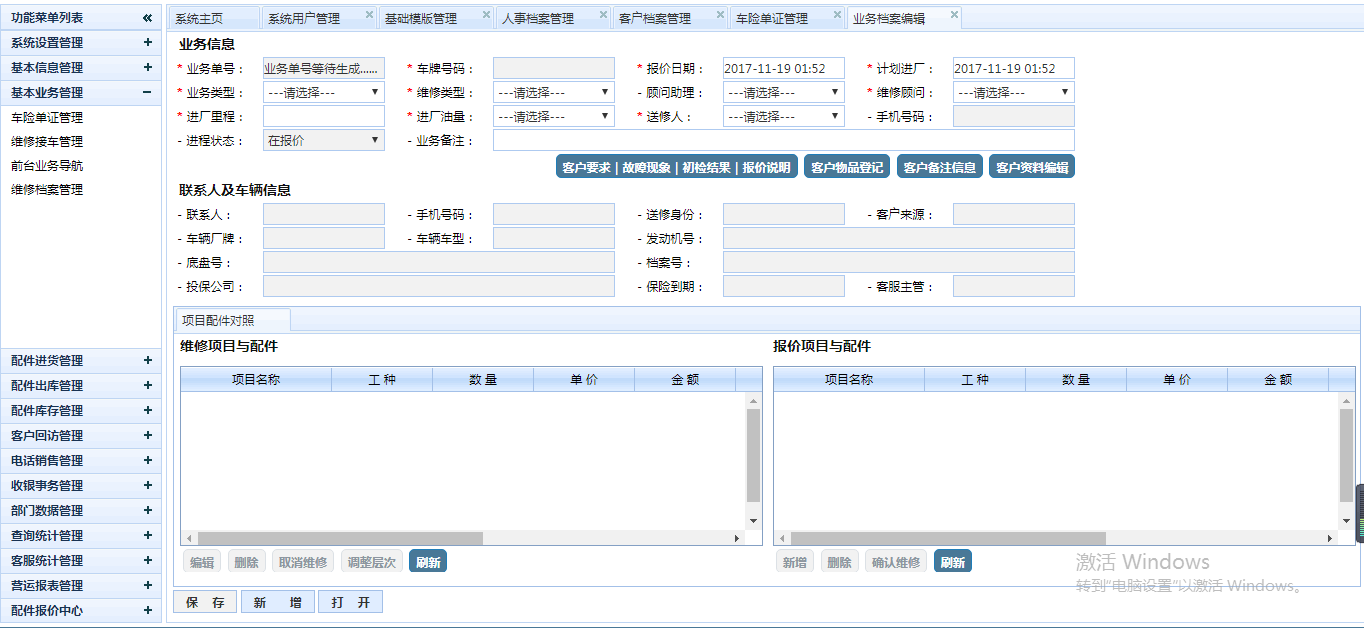Close the 系统用户管理 tab
This screenshot has height=629, width=1364.
(369, 15)
